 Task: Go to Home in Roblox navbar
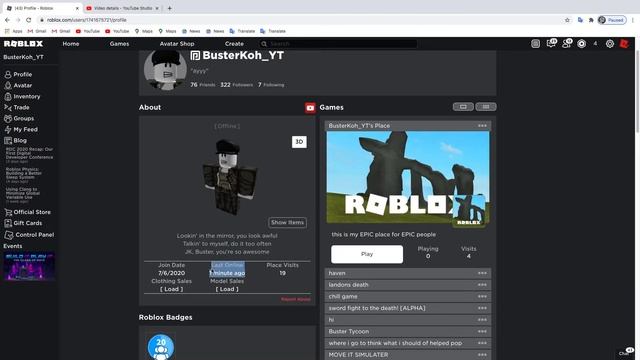tap(71, 44)
